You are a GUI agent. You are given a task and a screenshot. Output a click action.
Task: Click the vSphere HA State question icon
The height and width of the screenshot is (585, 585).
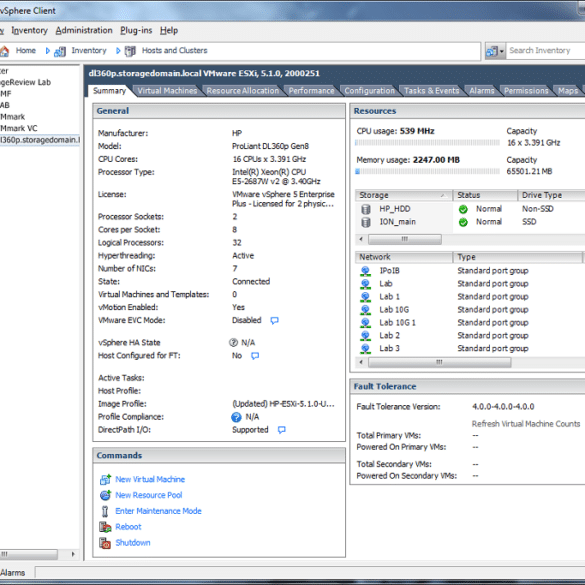point(233,342)
